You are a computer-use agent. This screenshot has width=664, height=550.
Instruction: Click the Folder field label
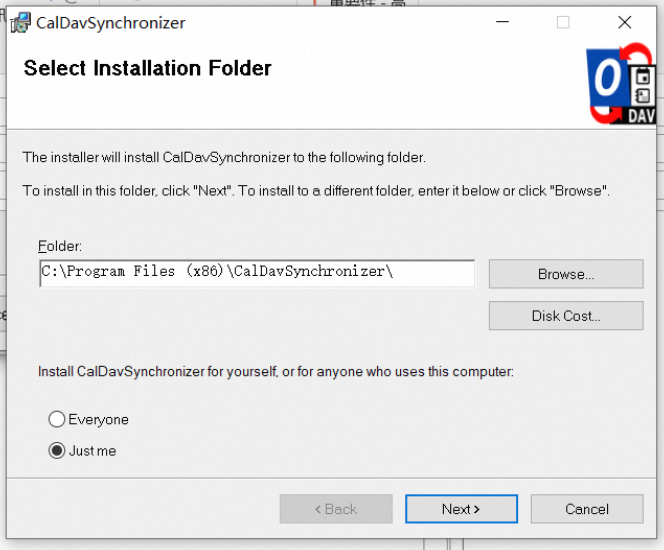(x=59, y=246)
